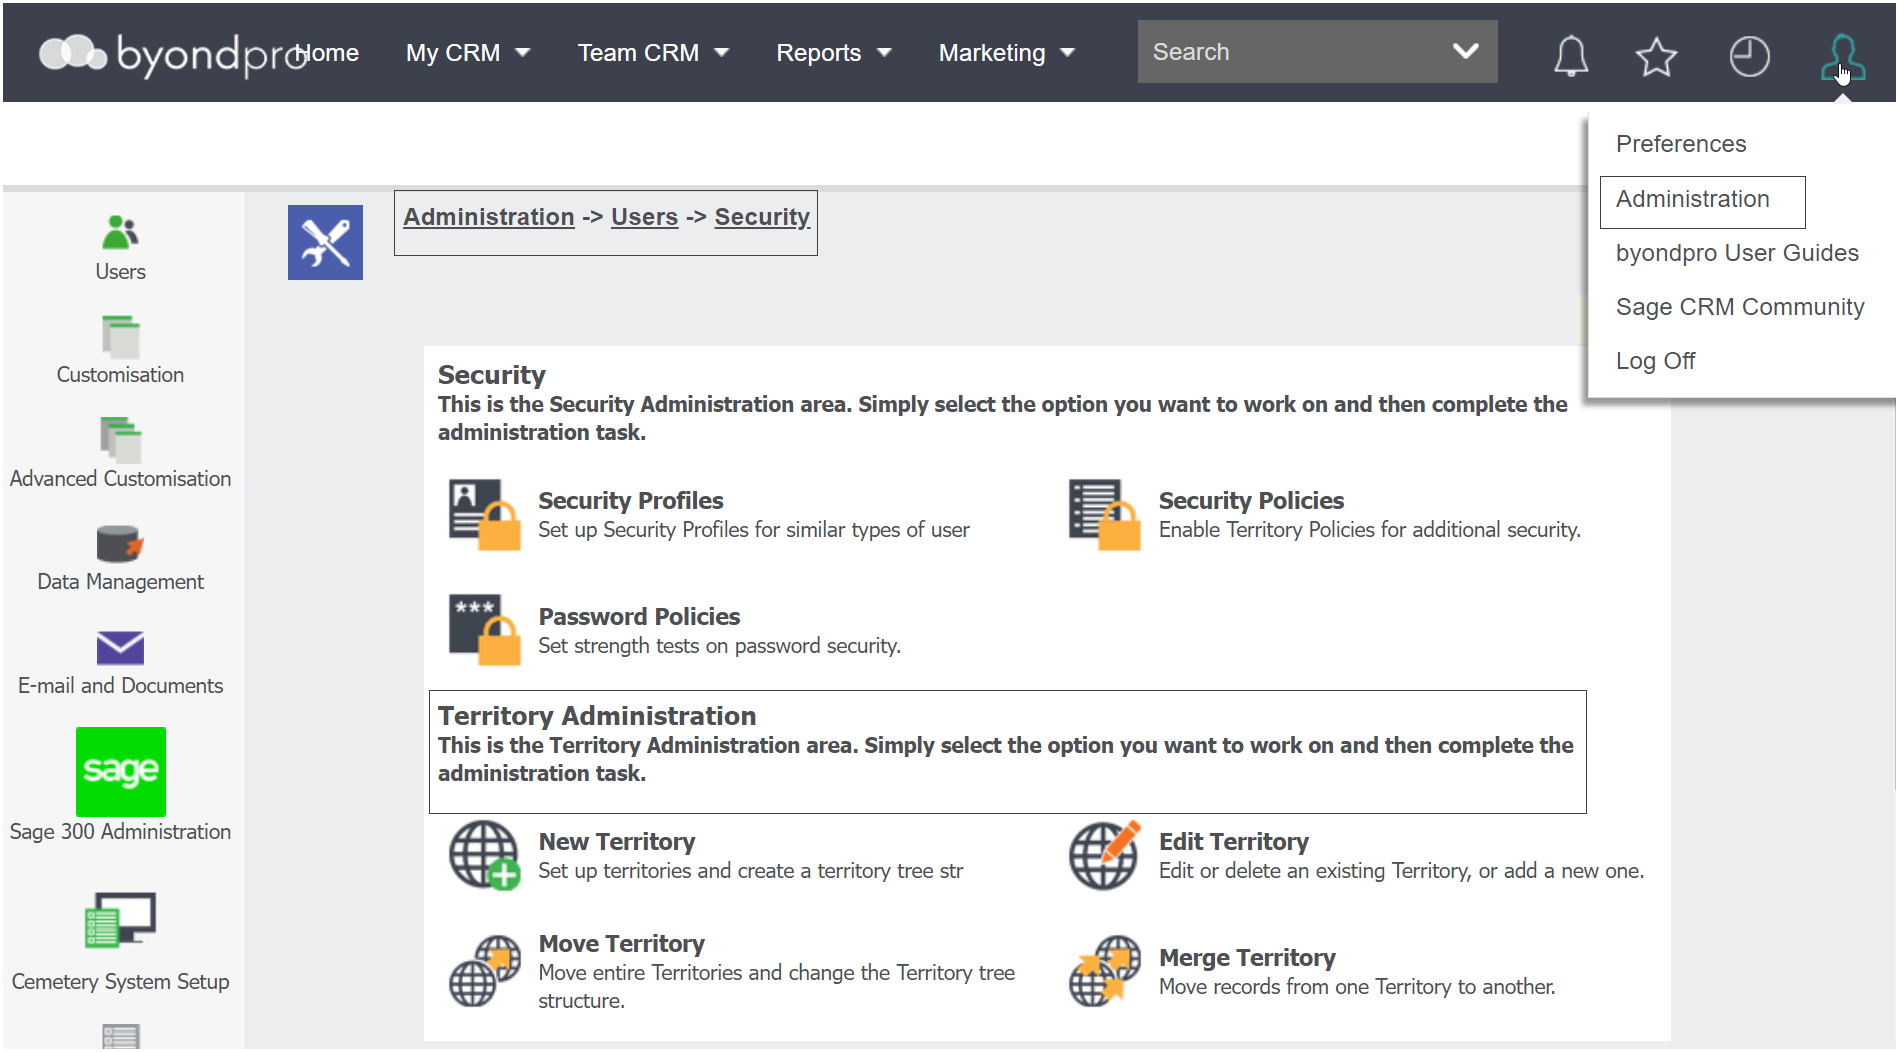
Task: Open the notifications bell icon
Action: pyautogui.click(x=1570, y=55)
